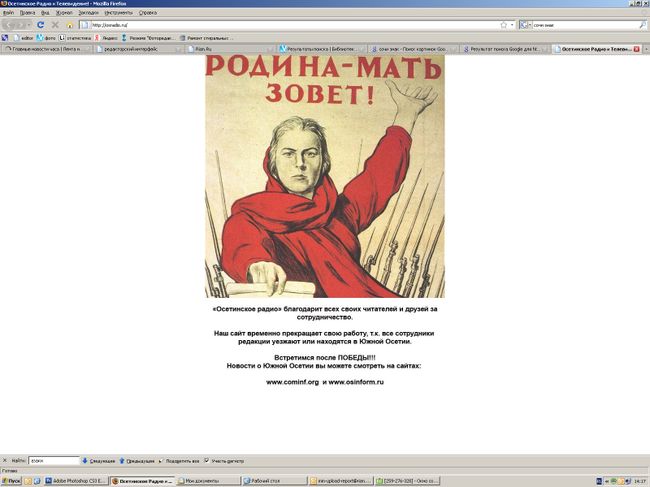
Task: Open the Закладки menu
Action: click(x=88, y=13)
